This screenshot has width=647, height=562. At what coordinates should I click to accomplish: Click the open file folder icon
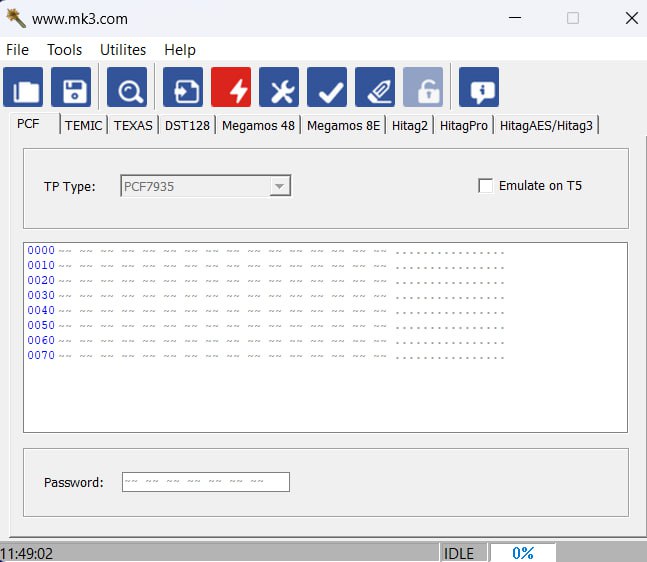coord(23,88)
